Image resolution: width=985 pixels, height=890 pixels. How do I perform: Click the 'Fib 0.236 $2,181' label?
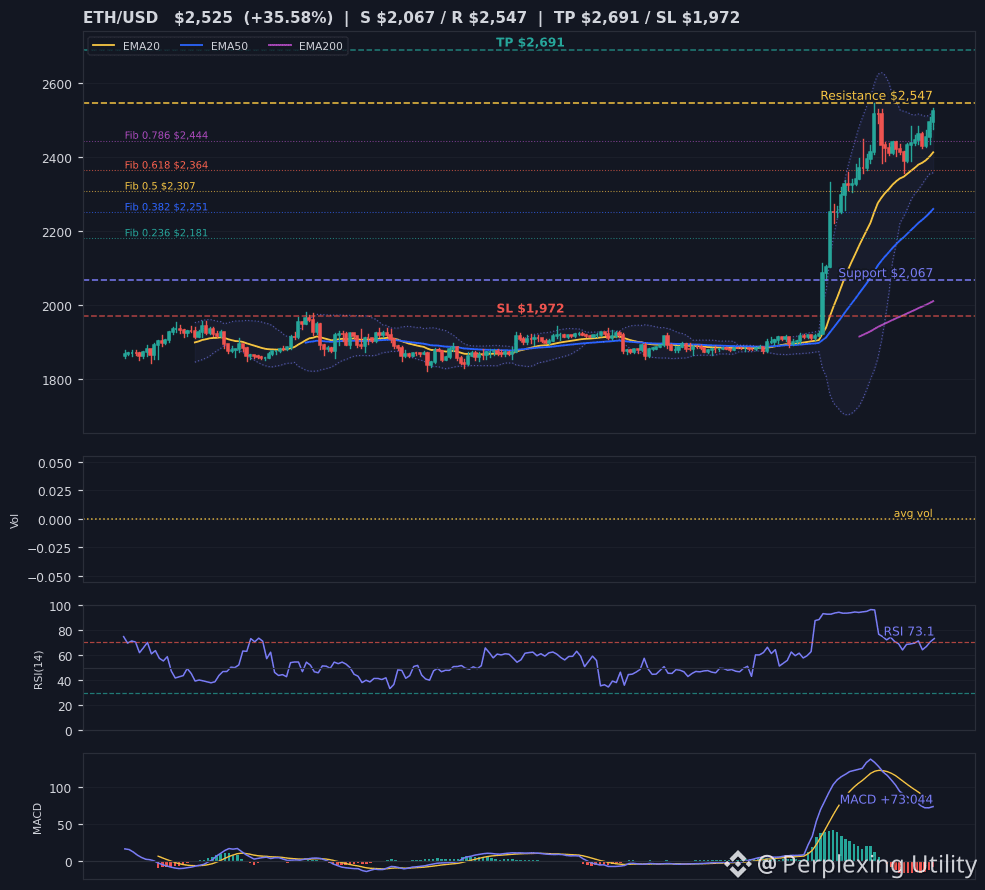[166, 232]
